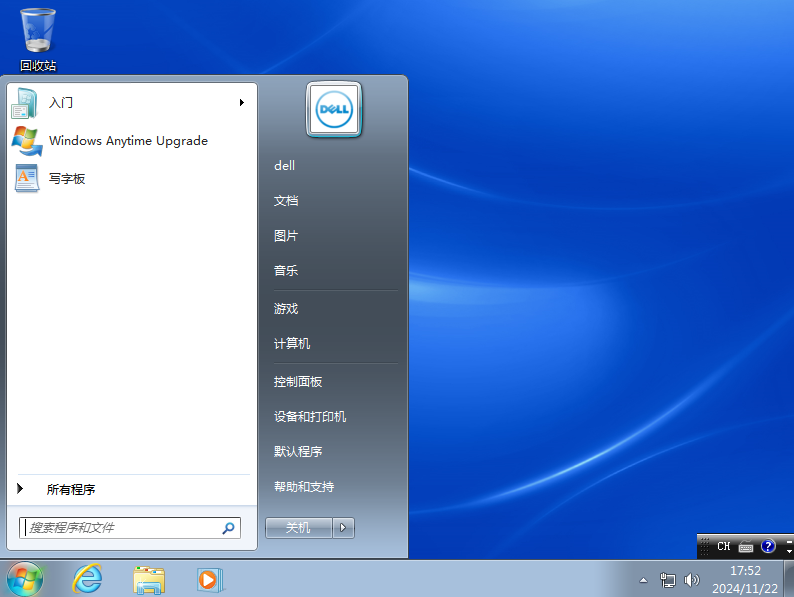Open Pictures (图片)
Image resolution: width=794 pixels, height=597 pixels.
286,235
